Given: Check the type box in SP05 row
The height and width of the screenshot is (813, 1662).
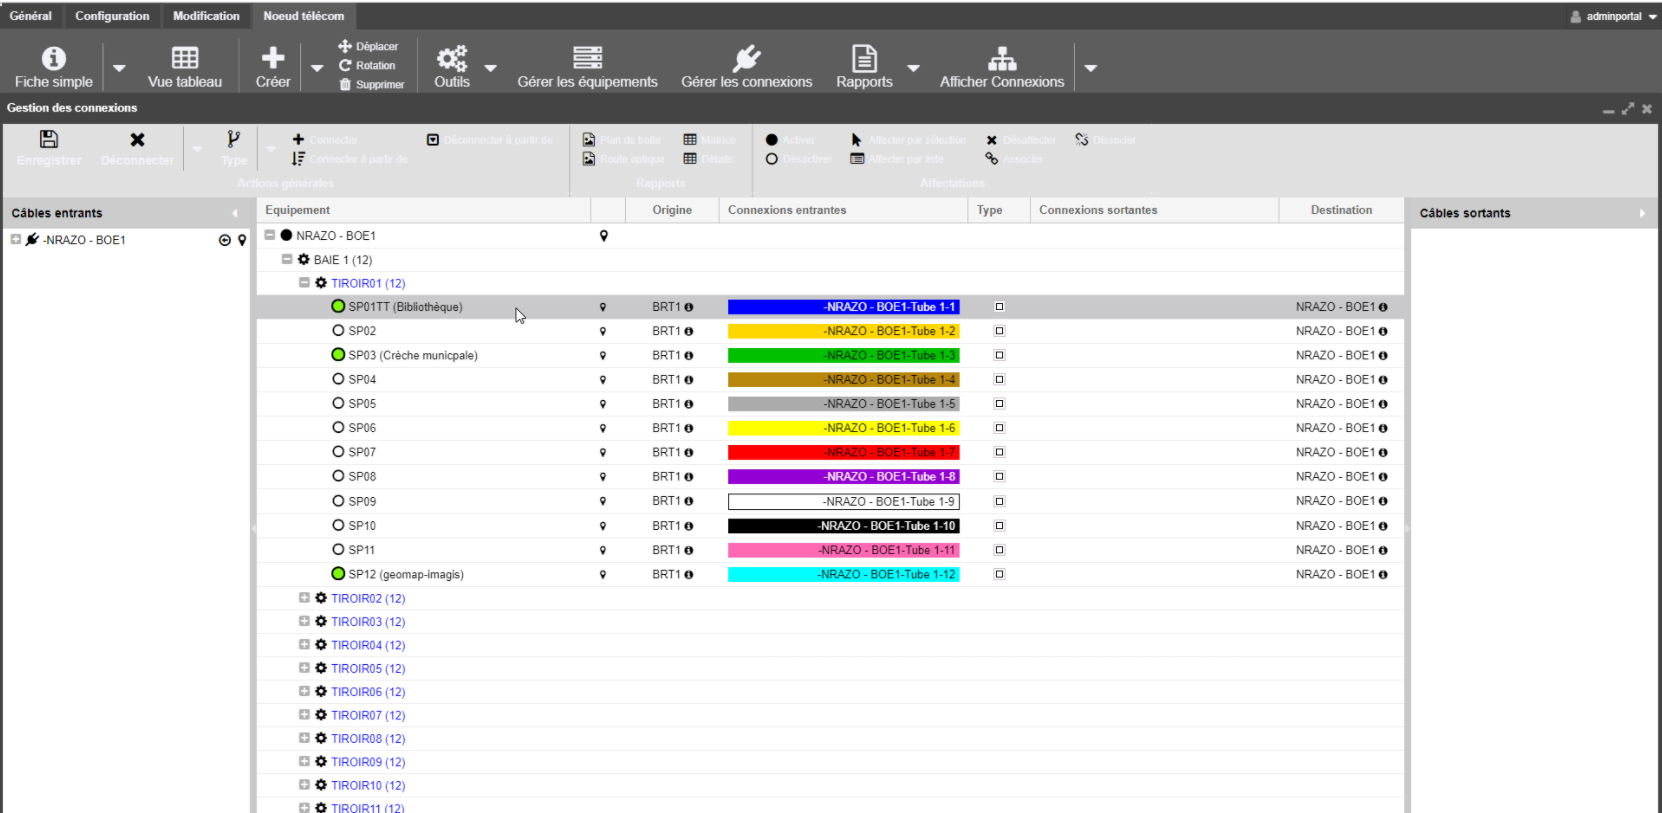Looking at the screenshot, I should click(999, 404).
